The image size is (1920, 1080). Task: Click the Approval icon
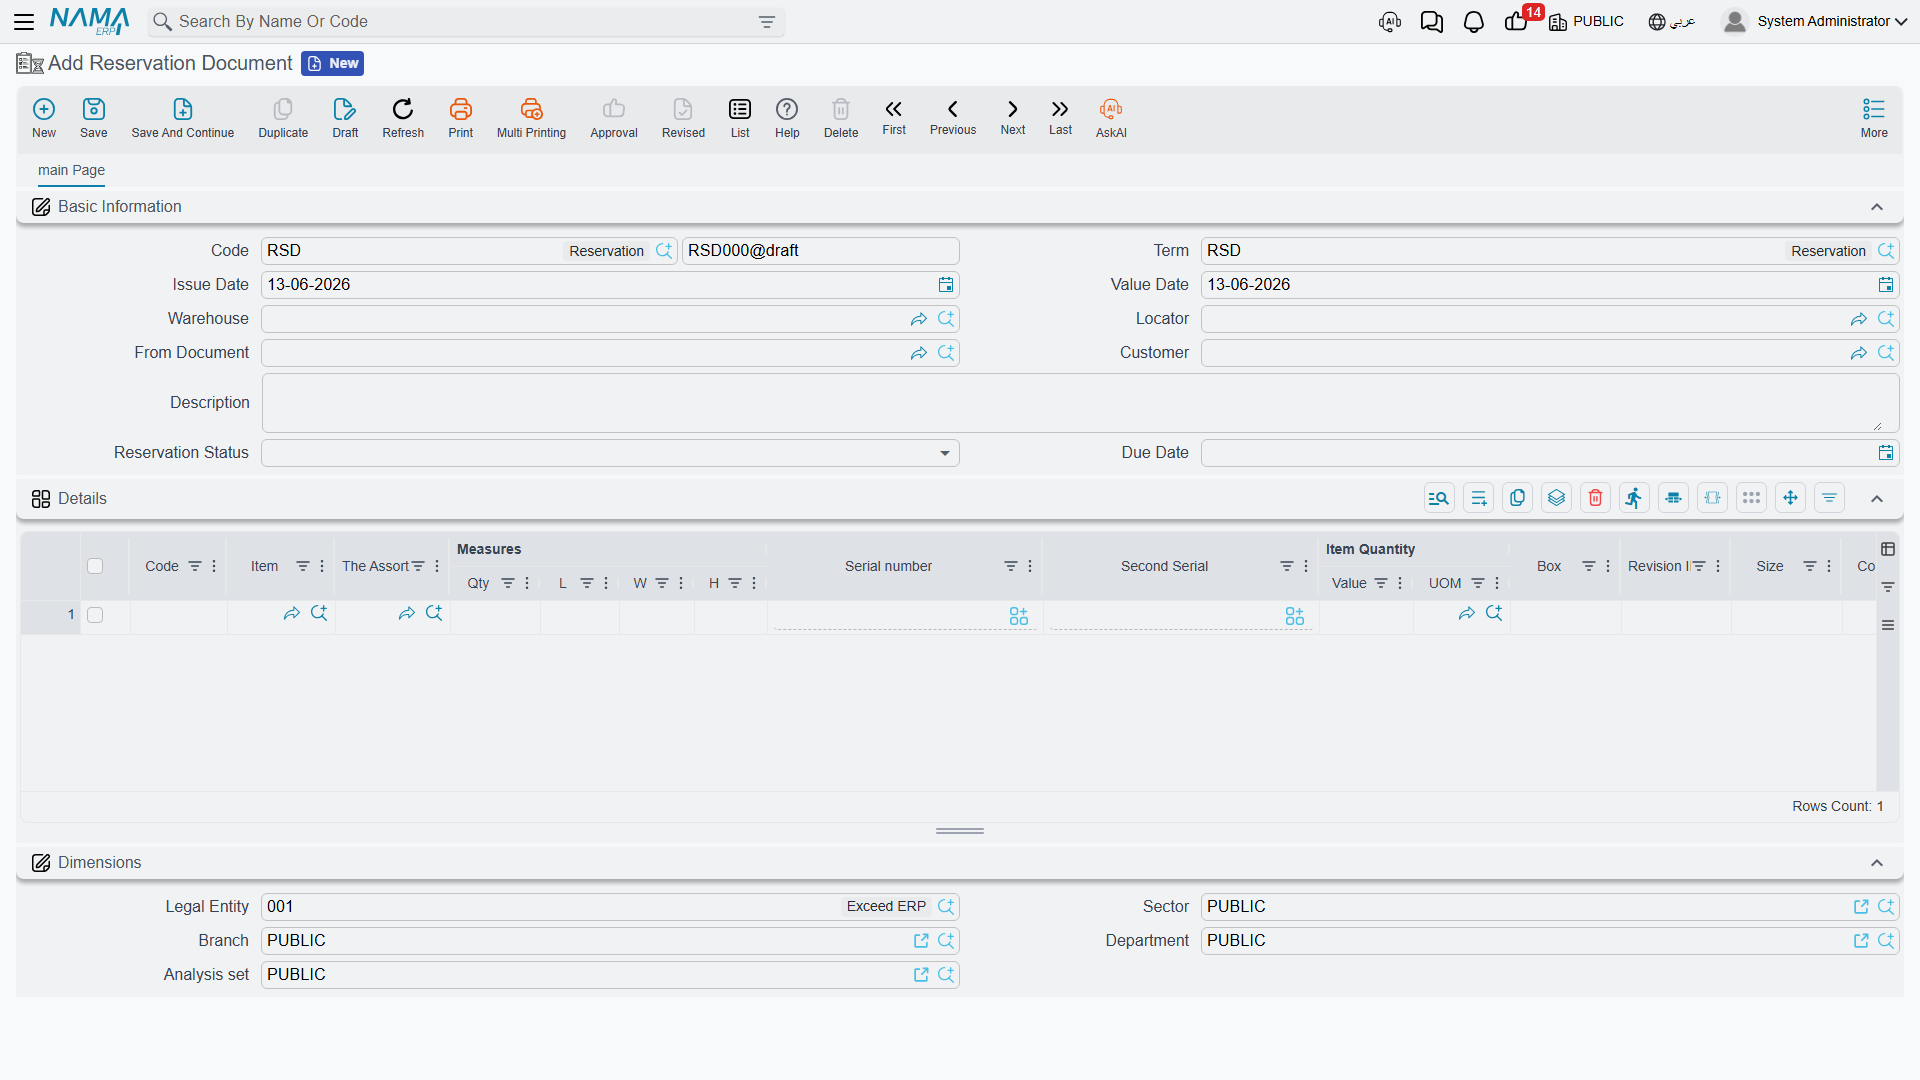(x=614, y=118)
